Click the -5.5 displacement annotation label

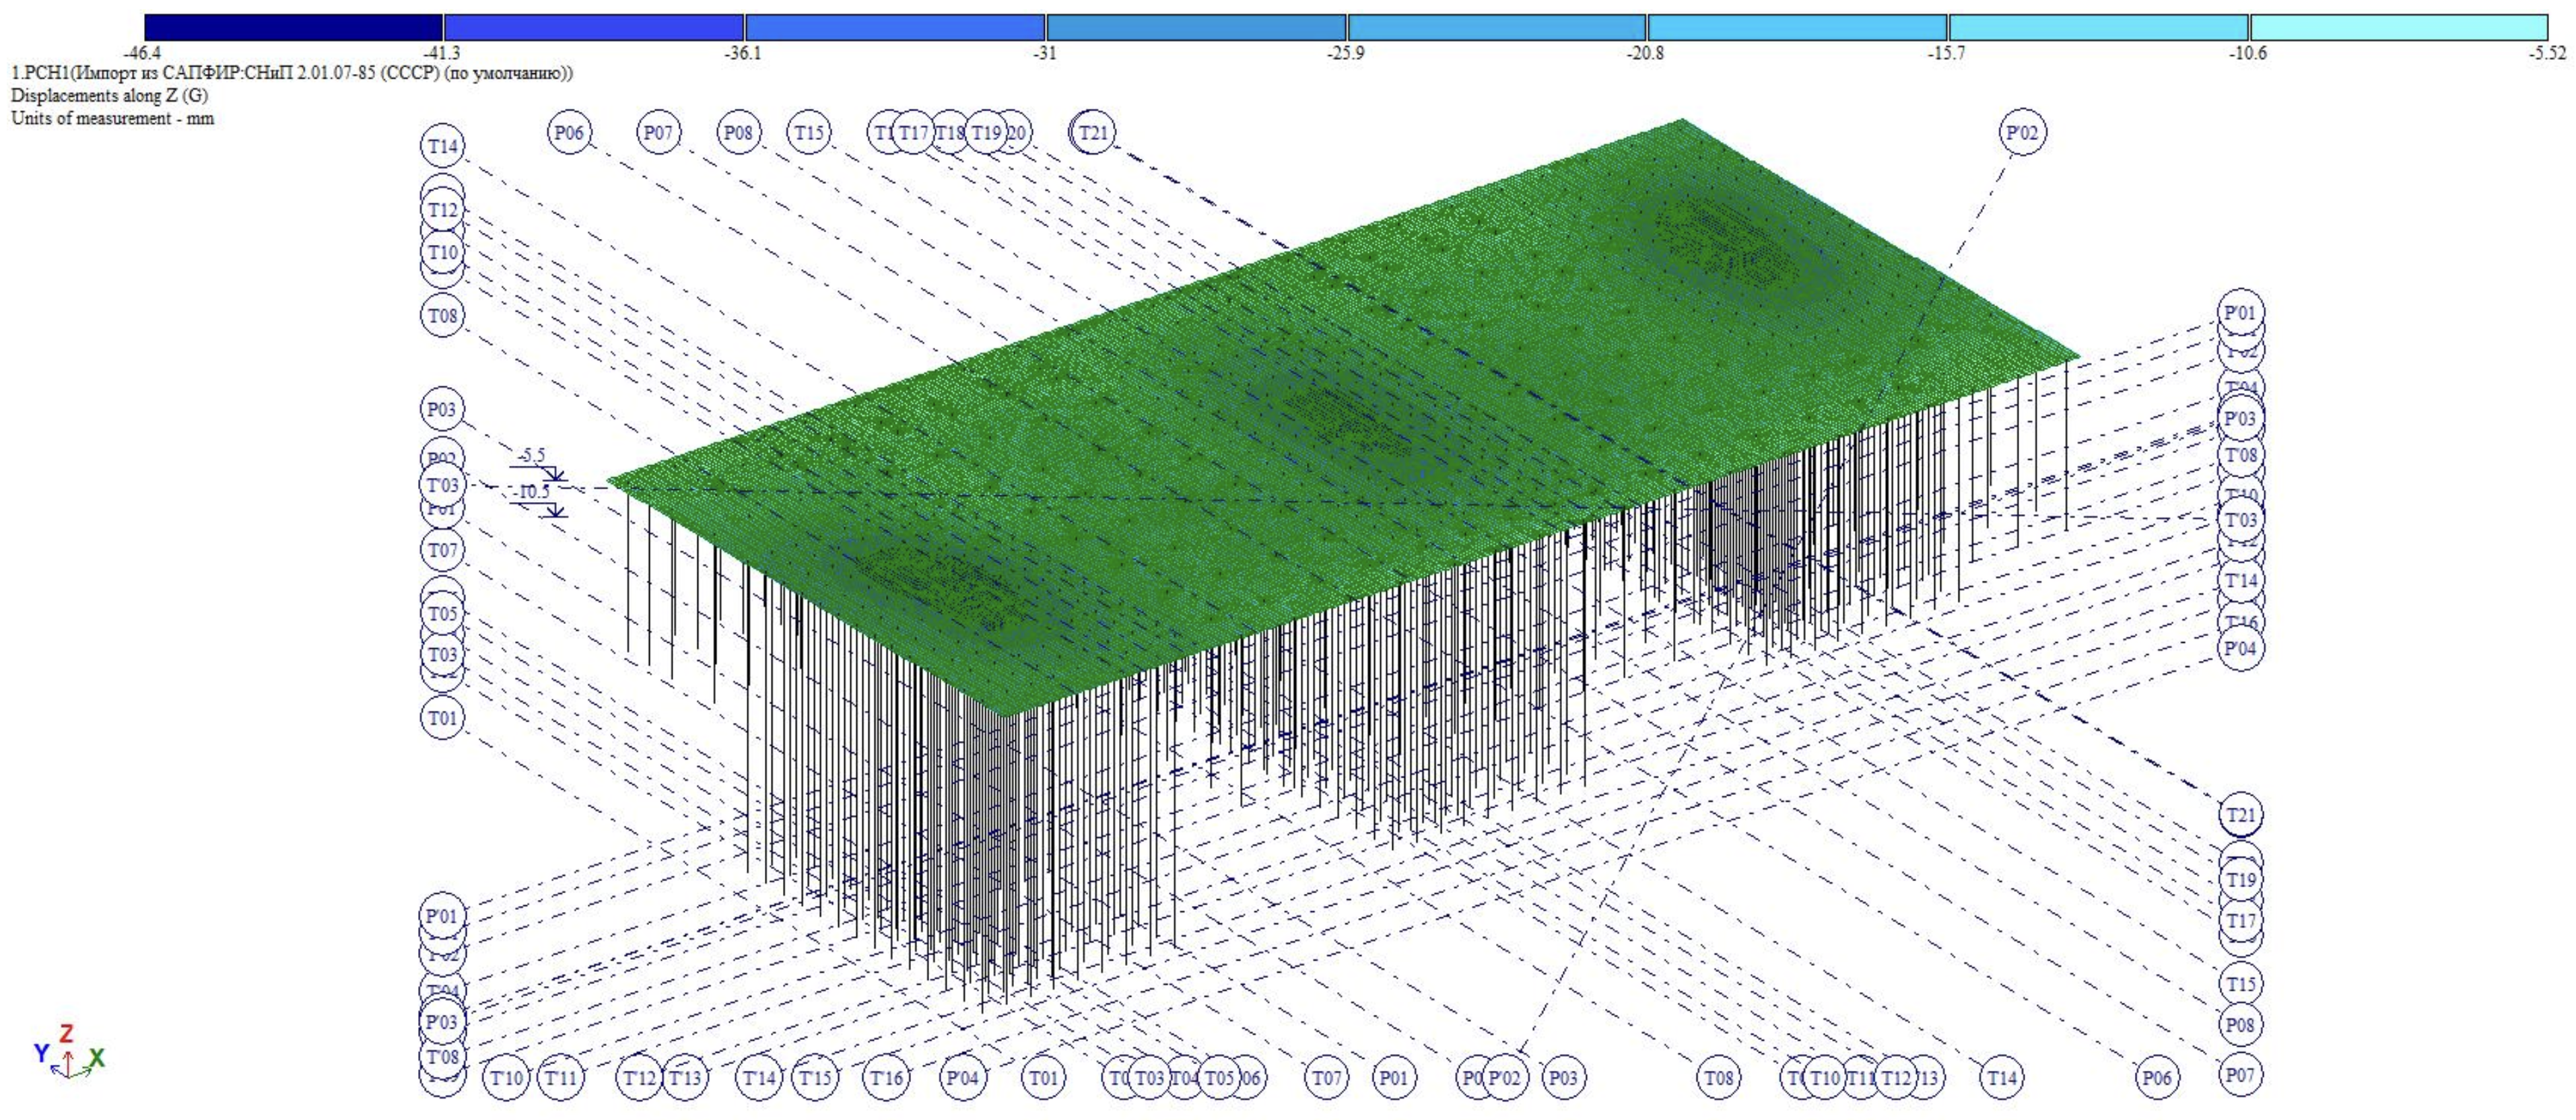point(532,456)
